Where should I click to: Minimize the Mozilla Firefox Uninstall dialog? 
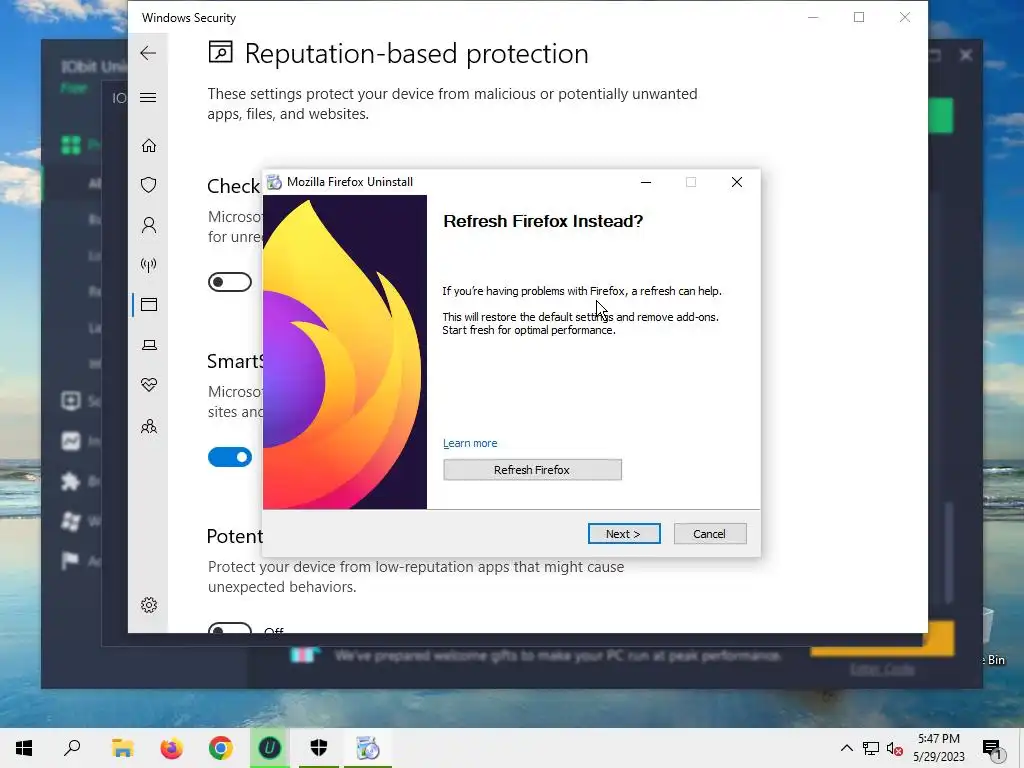(646, 182)
